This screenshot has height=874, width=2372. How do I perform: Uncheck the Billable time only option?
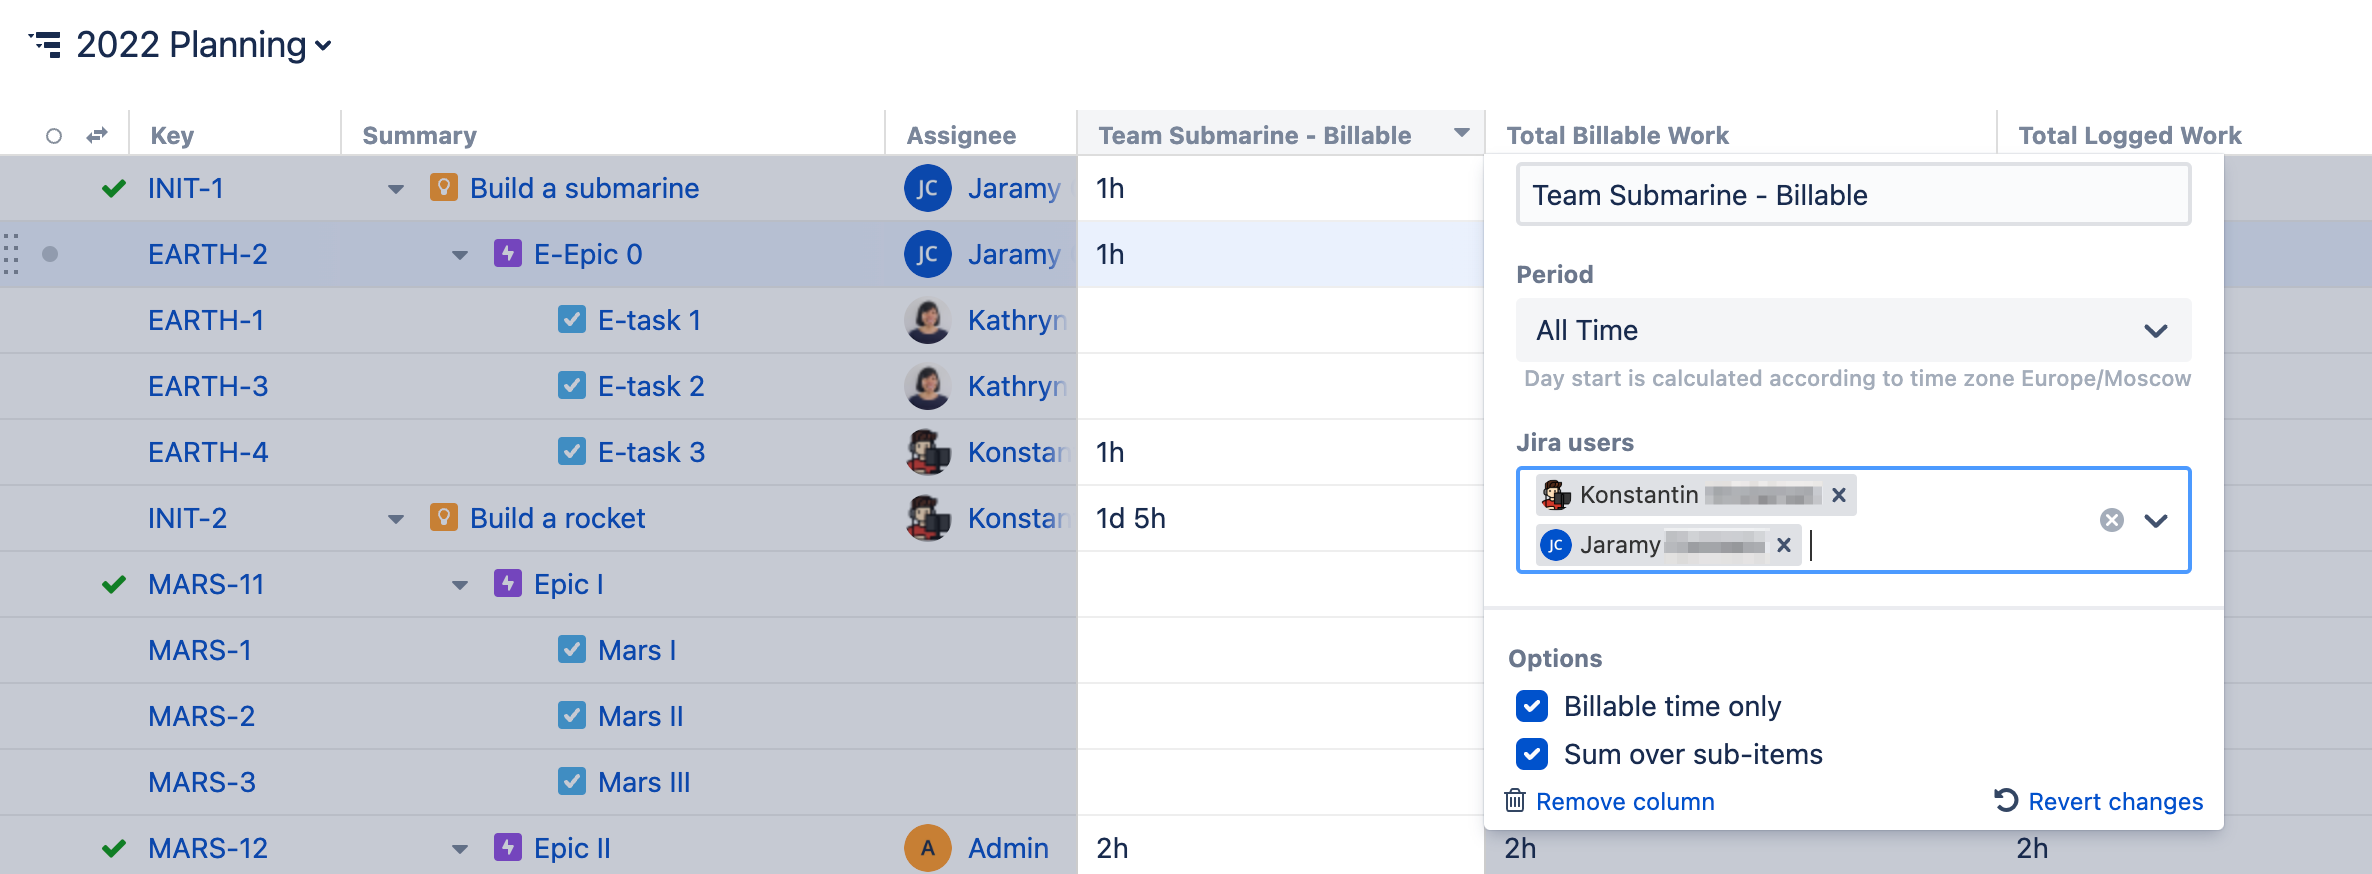click(x=1531, y=706)
